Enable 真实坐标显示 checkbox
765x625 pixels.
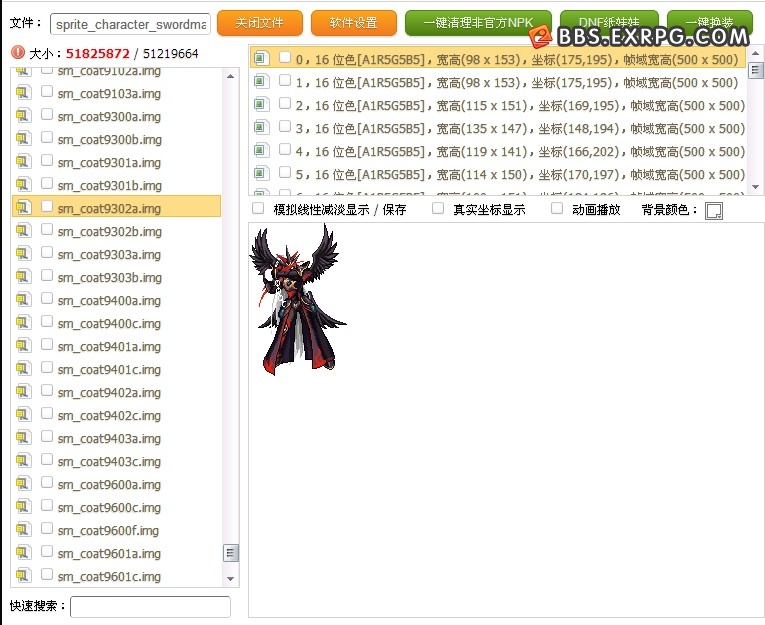coord(438,209)
